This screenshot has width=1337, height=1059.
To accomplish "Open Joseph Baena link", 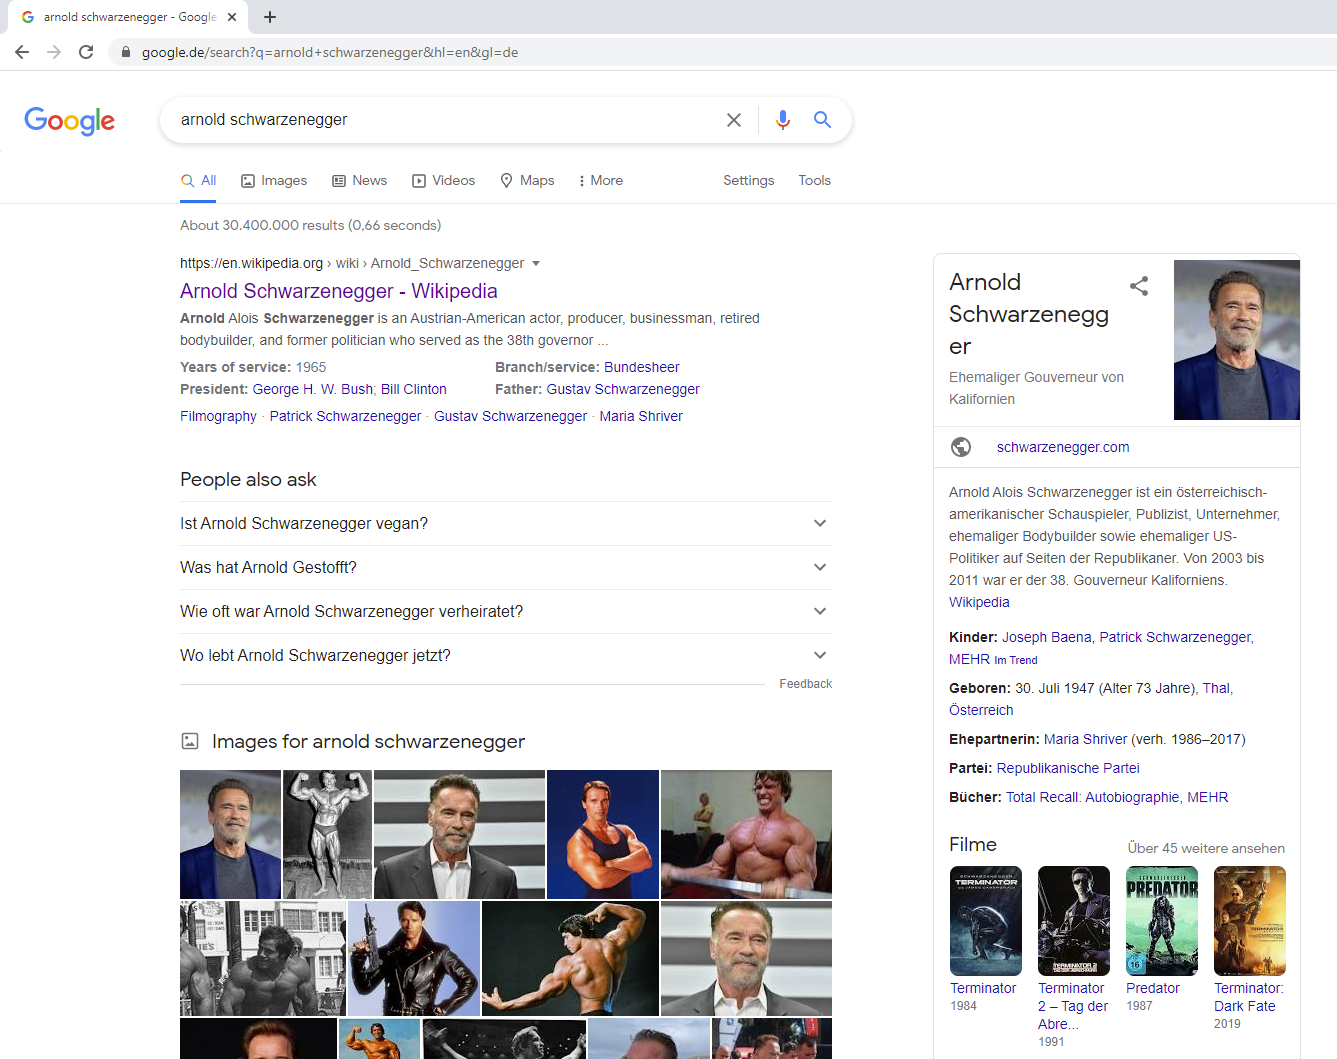I will click(1047, 637).
